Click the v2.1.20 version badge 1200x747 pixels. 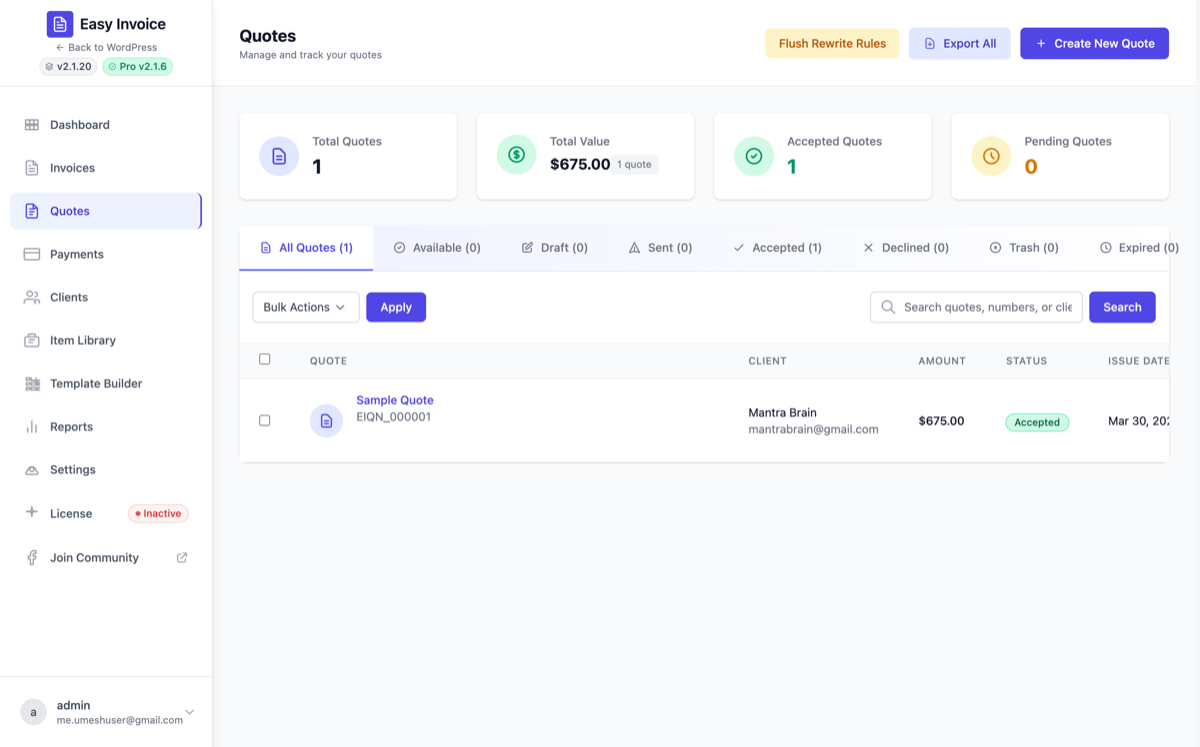click(x=68, y=67)
